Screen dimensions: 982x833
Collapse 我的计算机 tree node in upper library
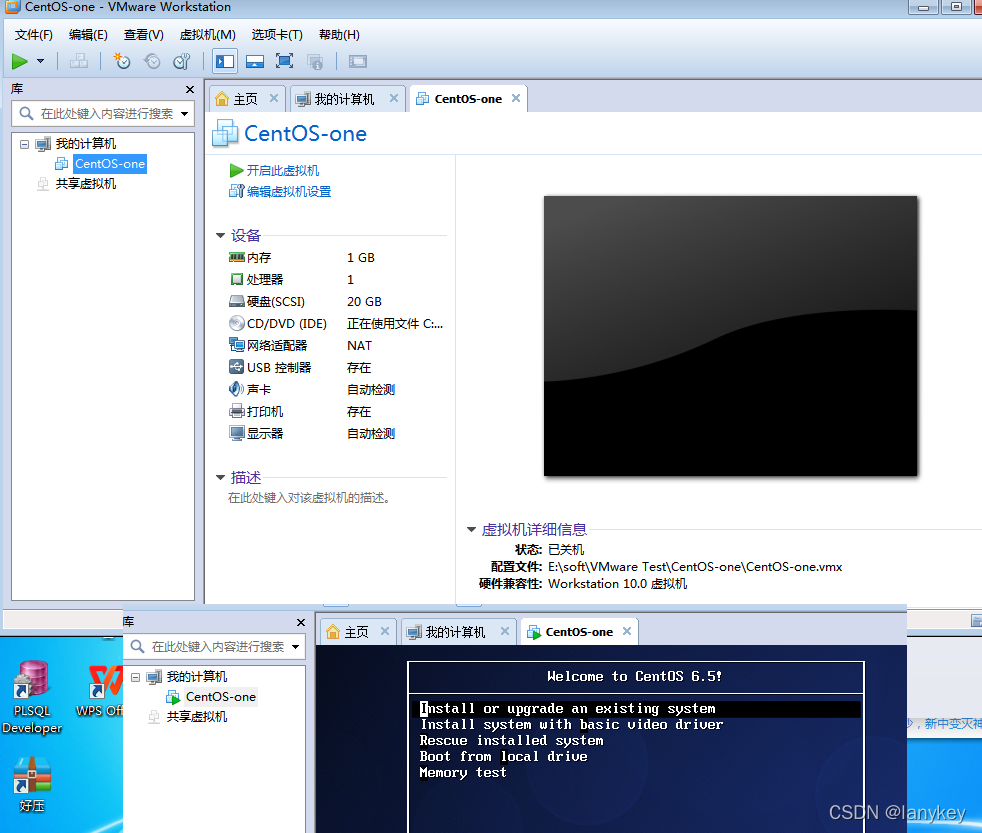24,144
